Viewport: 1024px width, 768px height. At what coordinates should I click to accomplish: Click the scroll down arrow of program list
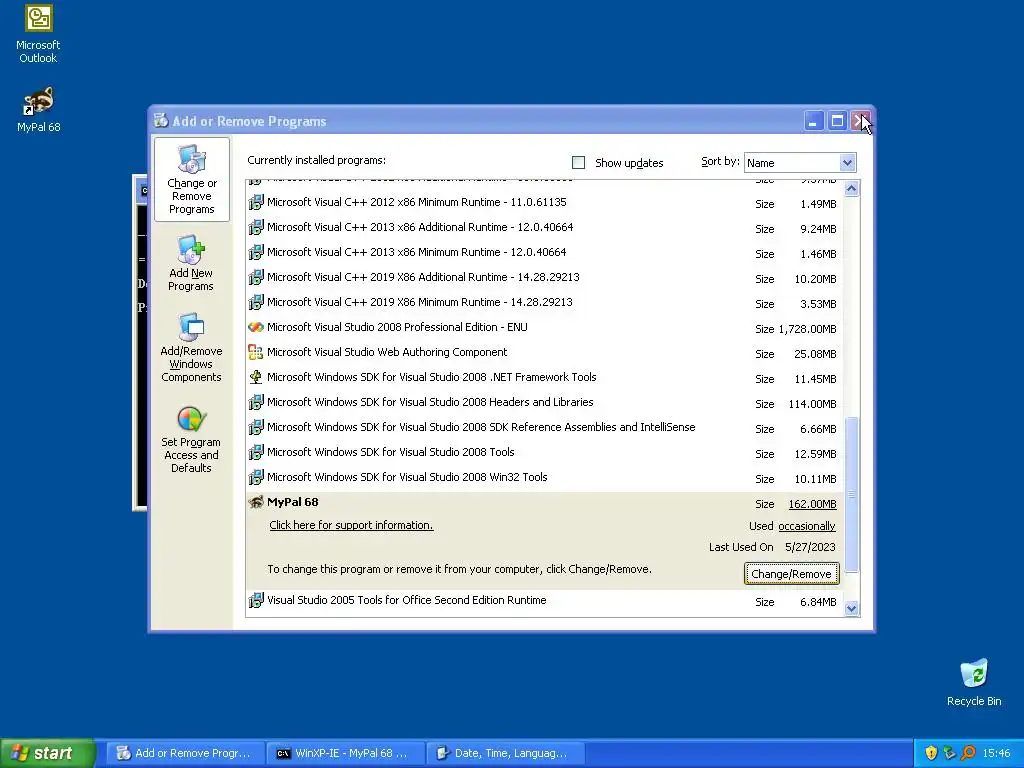[851, 608]
